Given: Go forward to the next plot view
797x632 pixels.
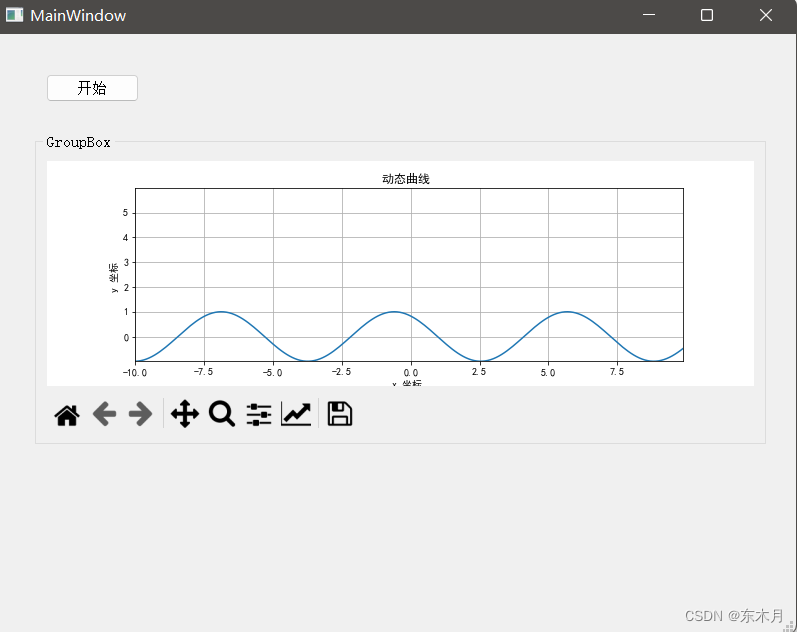Looking at the screenshot, I should [140, 414].
